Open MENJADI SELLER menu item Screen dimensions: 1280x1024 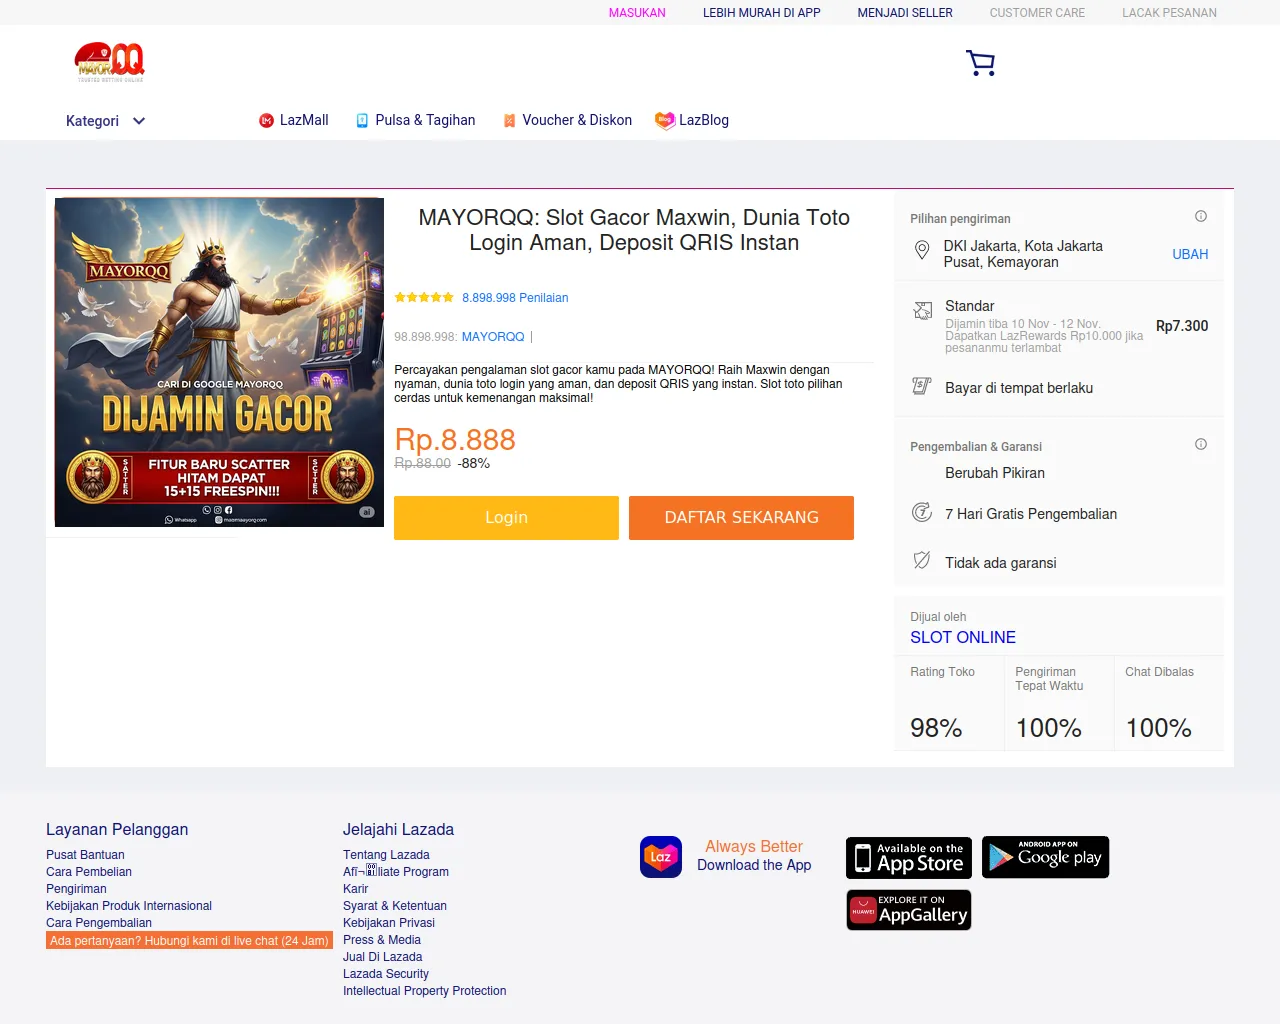905,13
